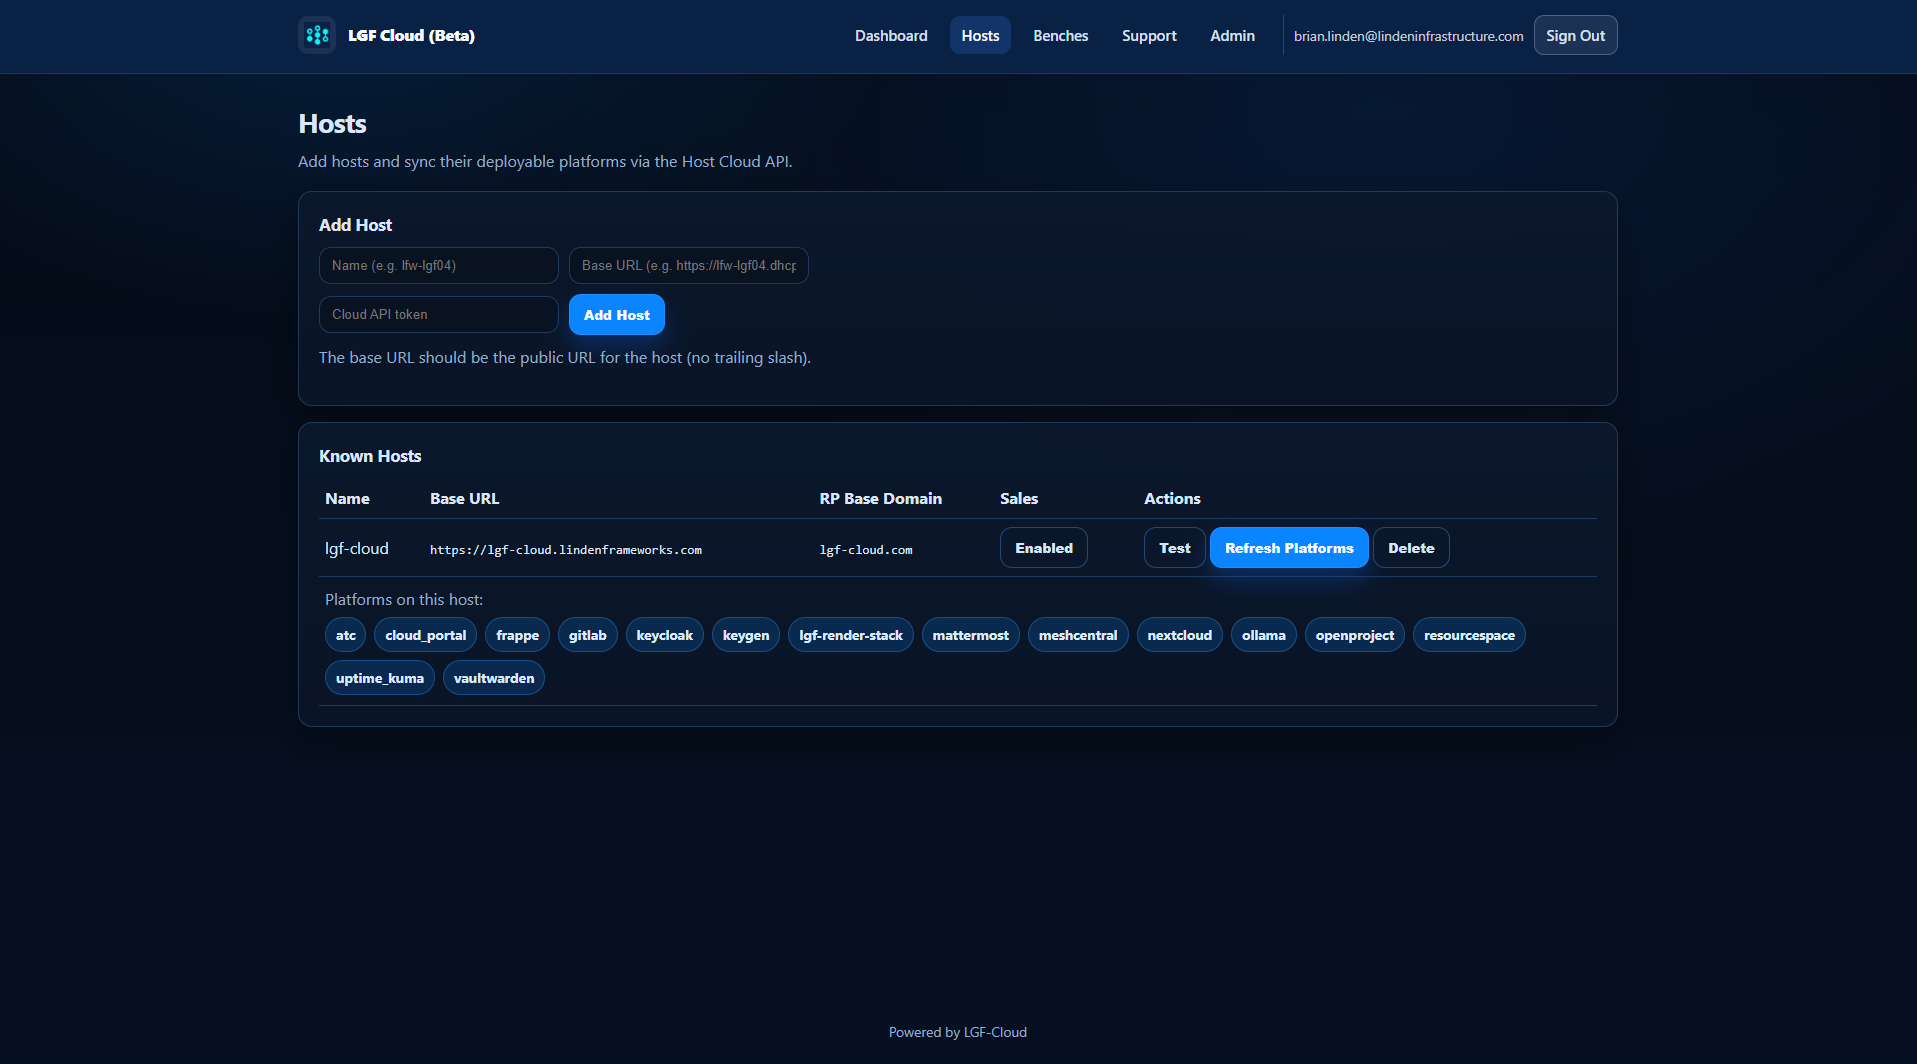This screenshot has height=1064, width=1917.
Task: Click the Known Hosts heading
Action: 370,456
